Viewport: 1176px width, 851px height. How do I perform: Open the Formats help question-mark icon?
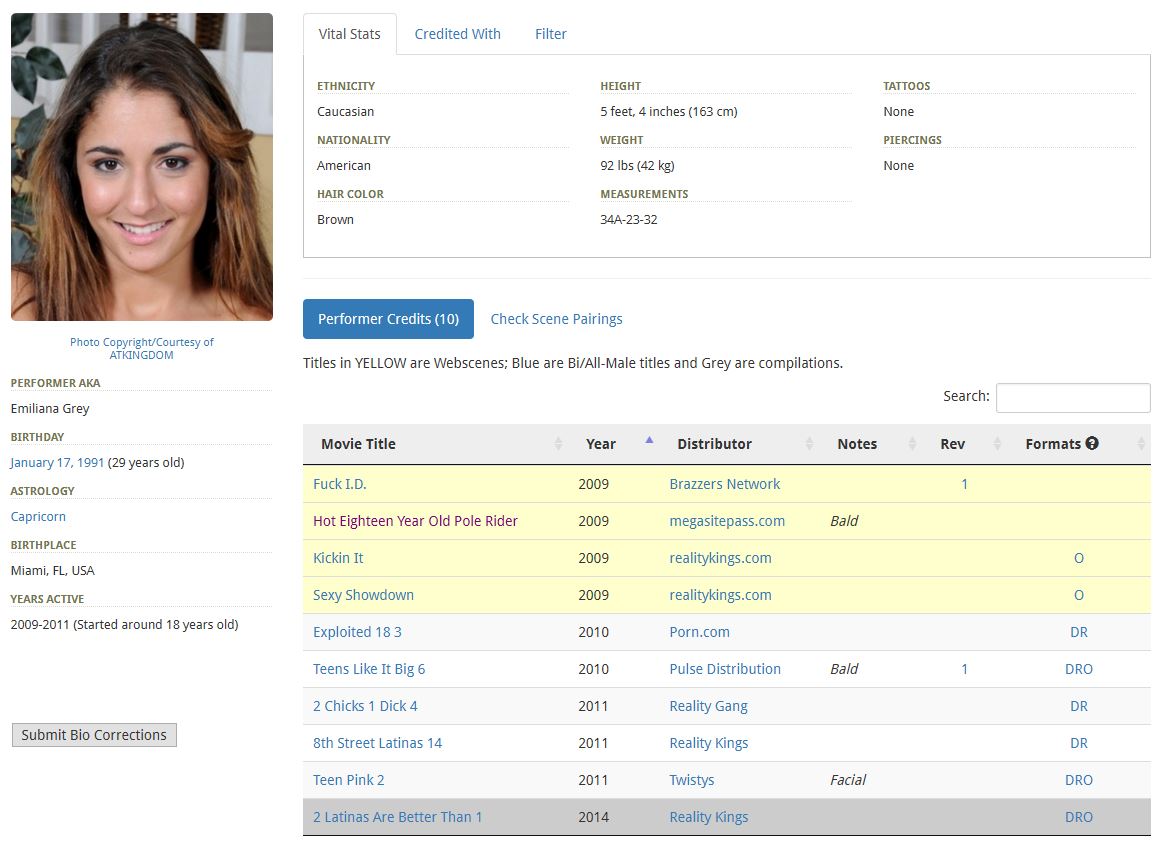pyautogui.click(x=1092, y=443)
